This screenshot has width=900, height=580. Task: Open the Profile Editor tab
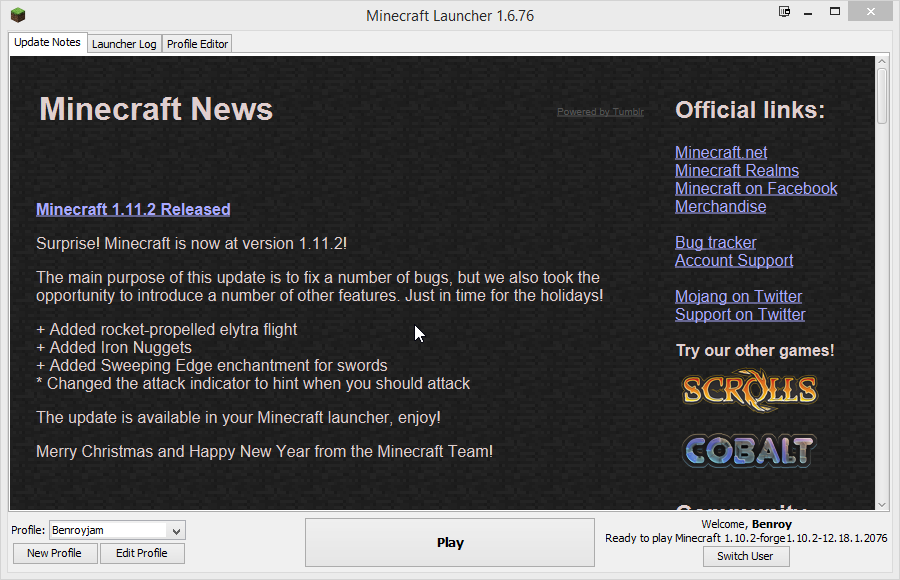[x=197, y=44]
